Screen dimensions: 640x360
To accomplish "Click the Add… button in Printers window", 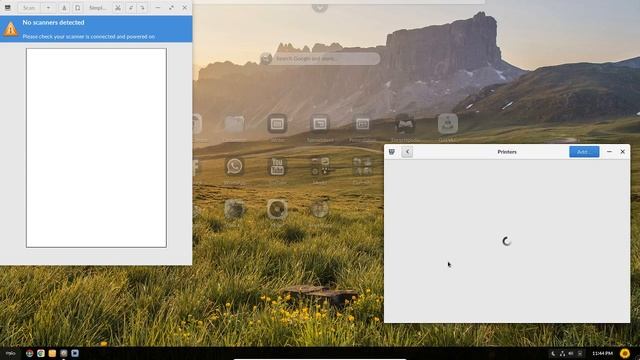I will pyautogui.click(x=584, y=152).
